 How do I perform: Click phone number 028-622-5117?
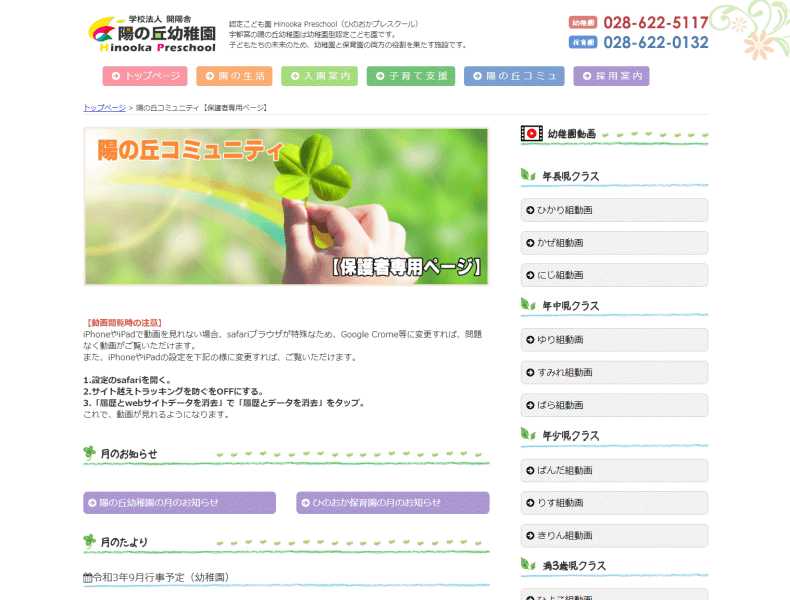click(x=656, y=23)
